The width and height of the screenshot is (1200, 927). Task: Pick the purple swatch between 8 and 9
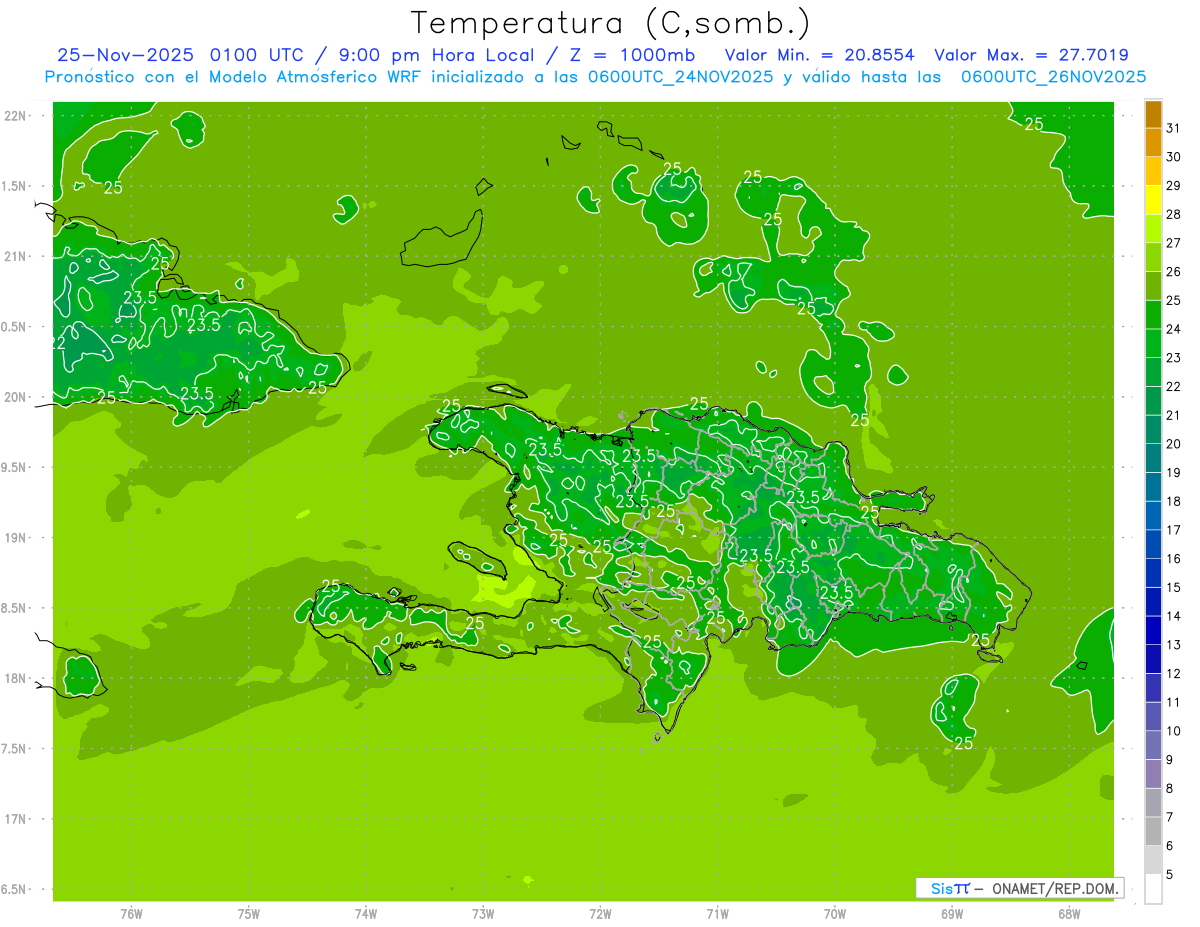1153,774
